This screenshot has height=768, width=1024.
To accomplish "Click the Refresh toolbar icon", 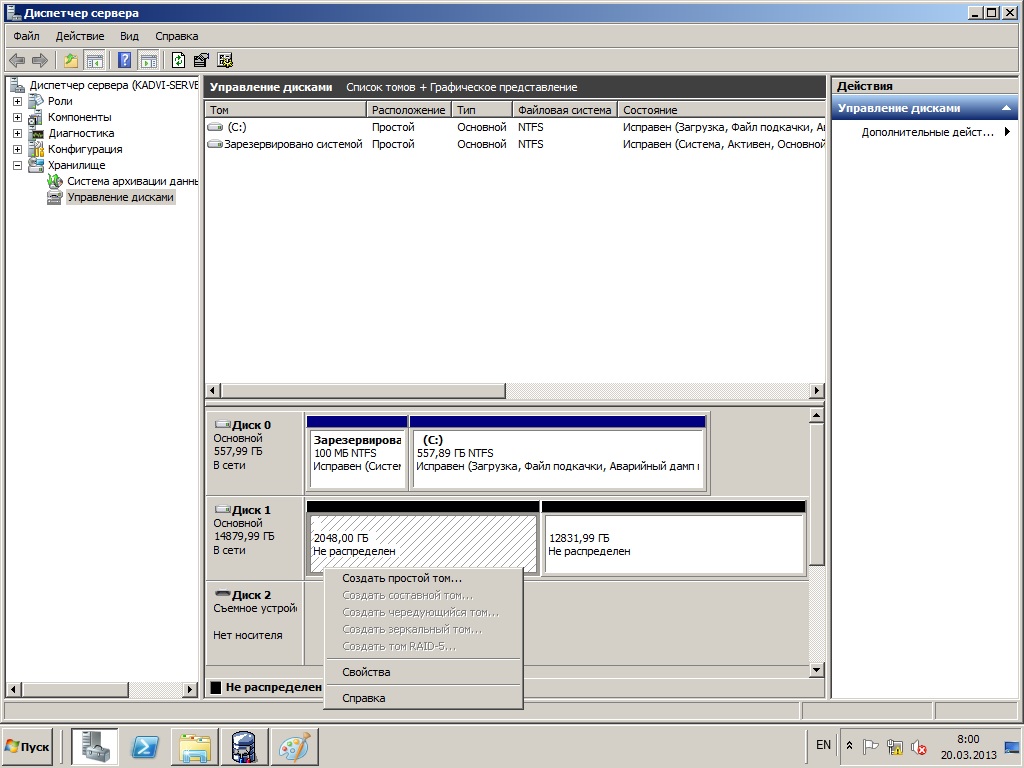I will tap(178, 61).
